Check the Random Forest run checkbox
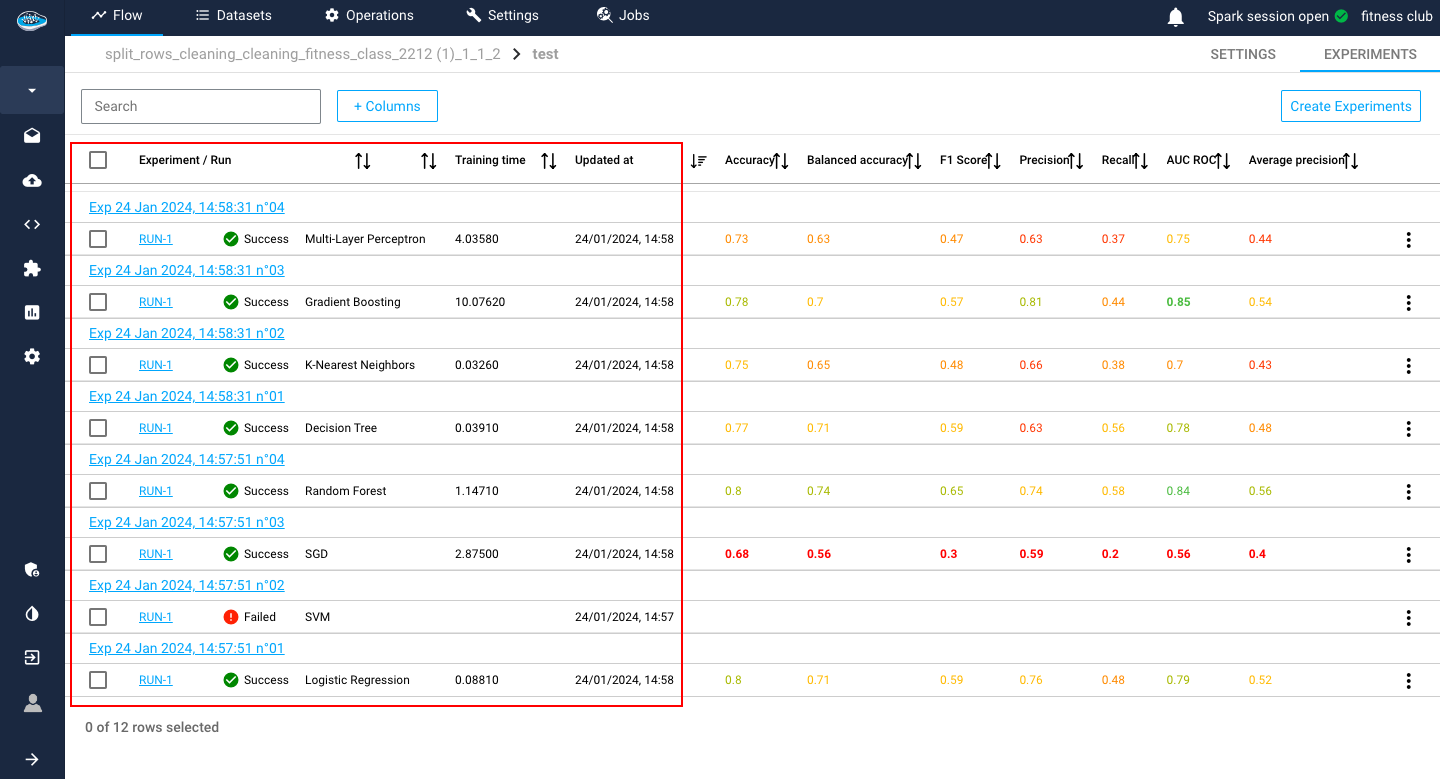The width and height of the screenshot is (1440, 779). pyautogui.click(x=98, y=491)
